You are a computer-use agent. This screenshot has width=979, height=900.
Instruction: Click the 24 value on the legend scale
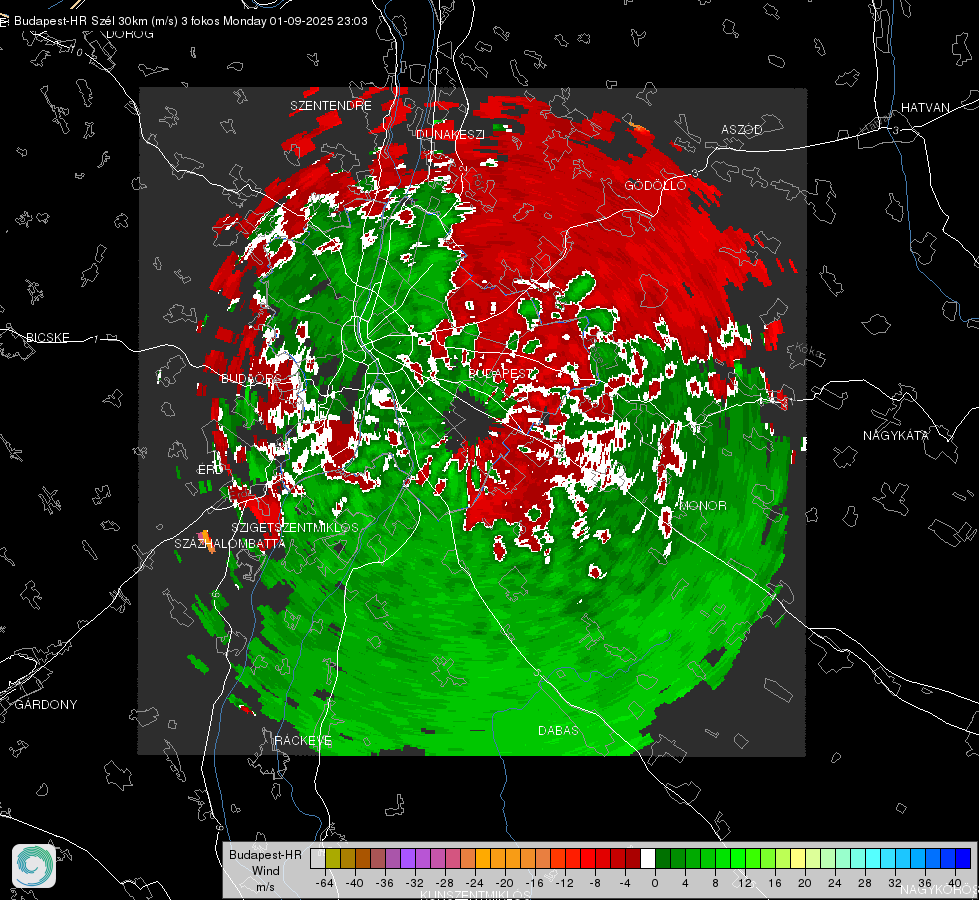tap(835, 883)
